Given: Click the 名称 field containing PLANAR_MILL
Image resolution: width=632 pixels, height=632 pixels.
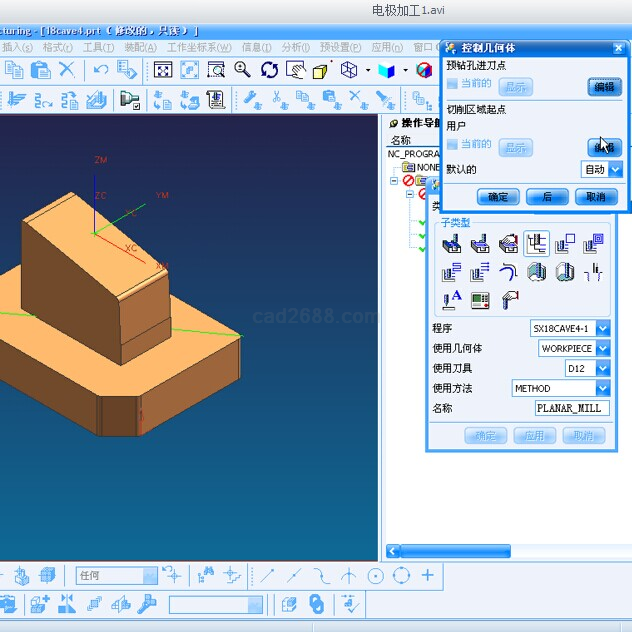Looking at the screenshot, I should pyautogui.click(x=572, y=408).
